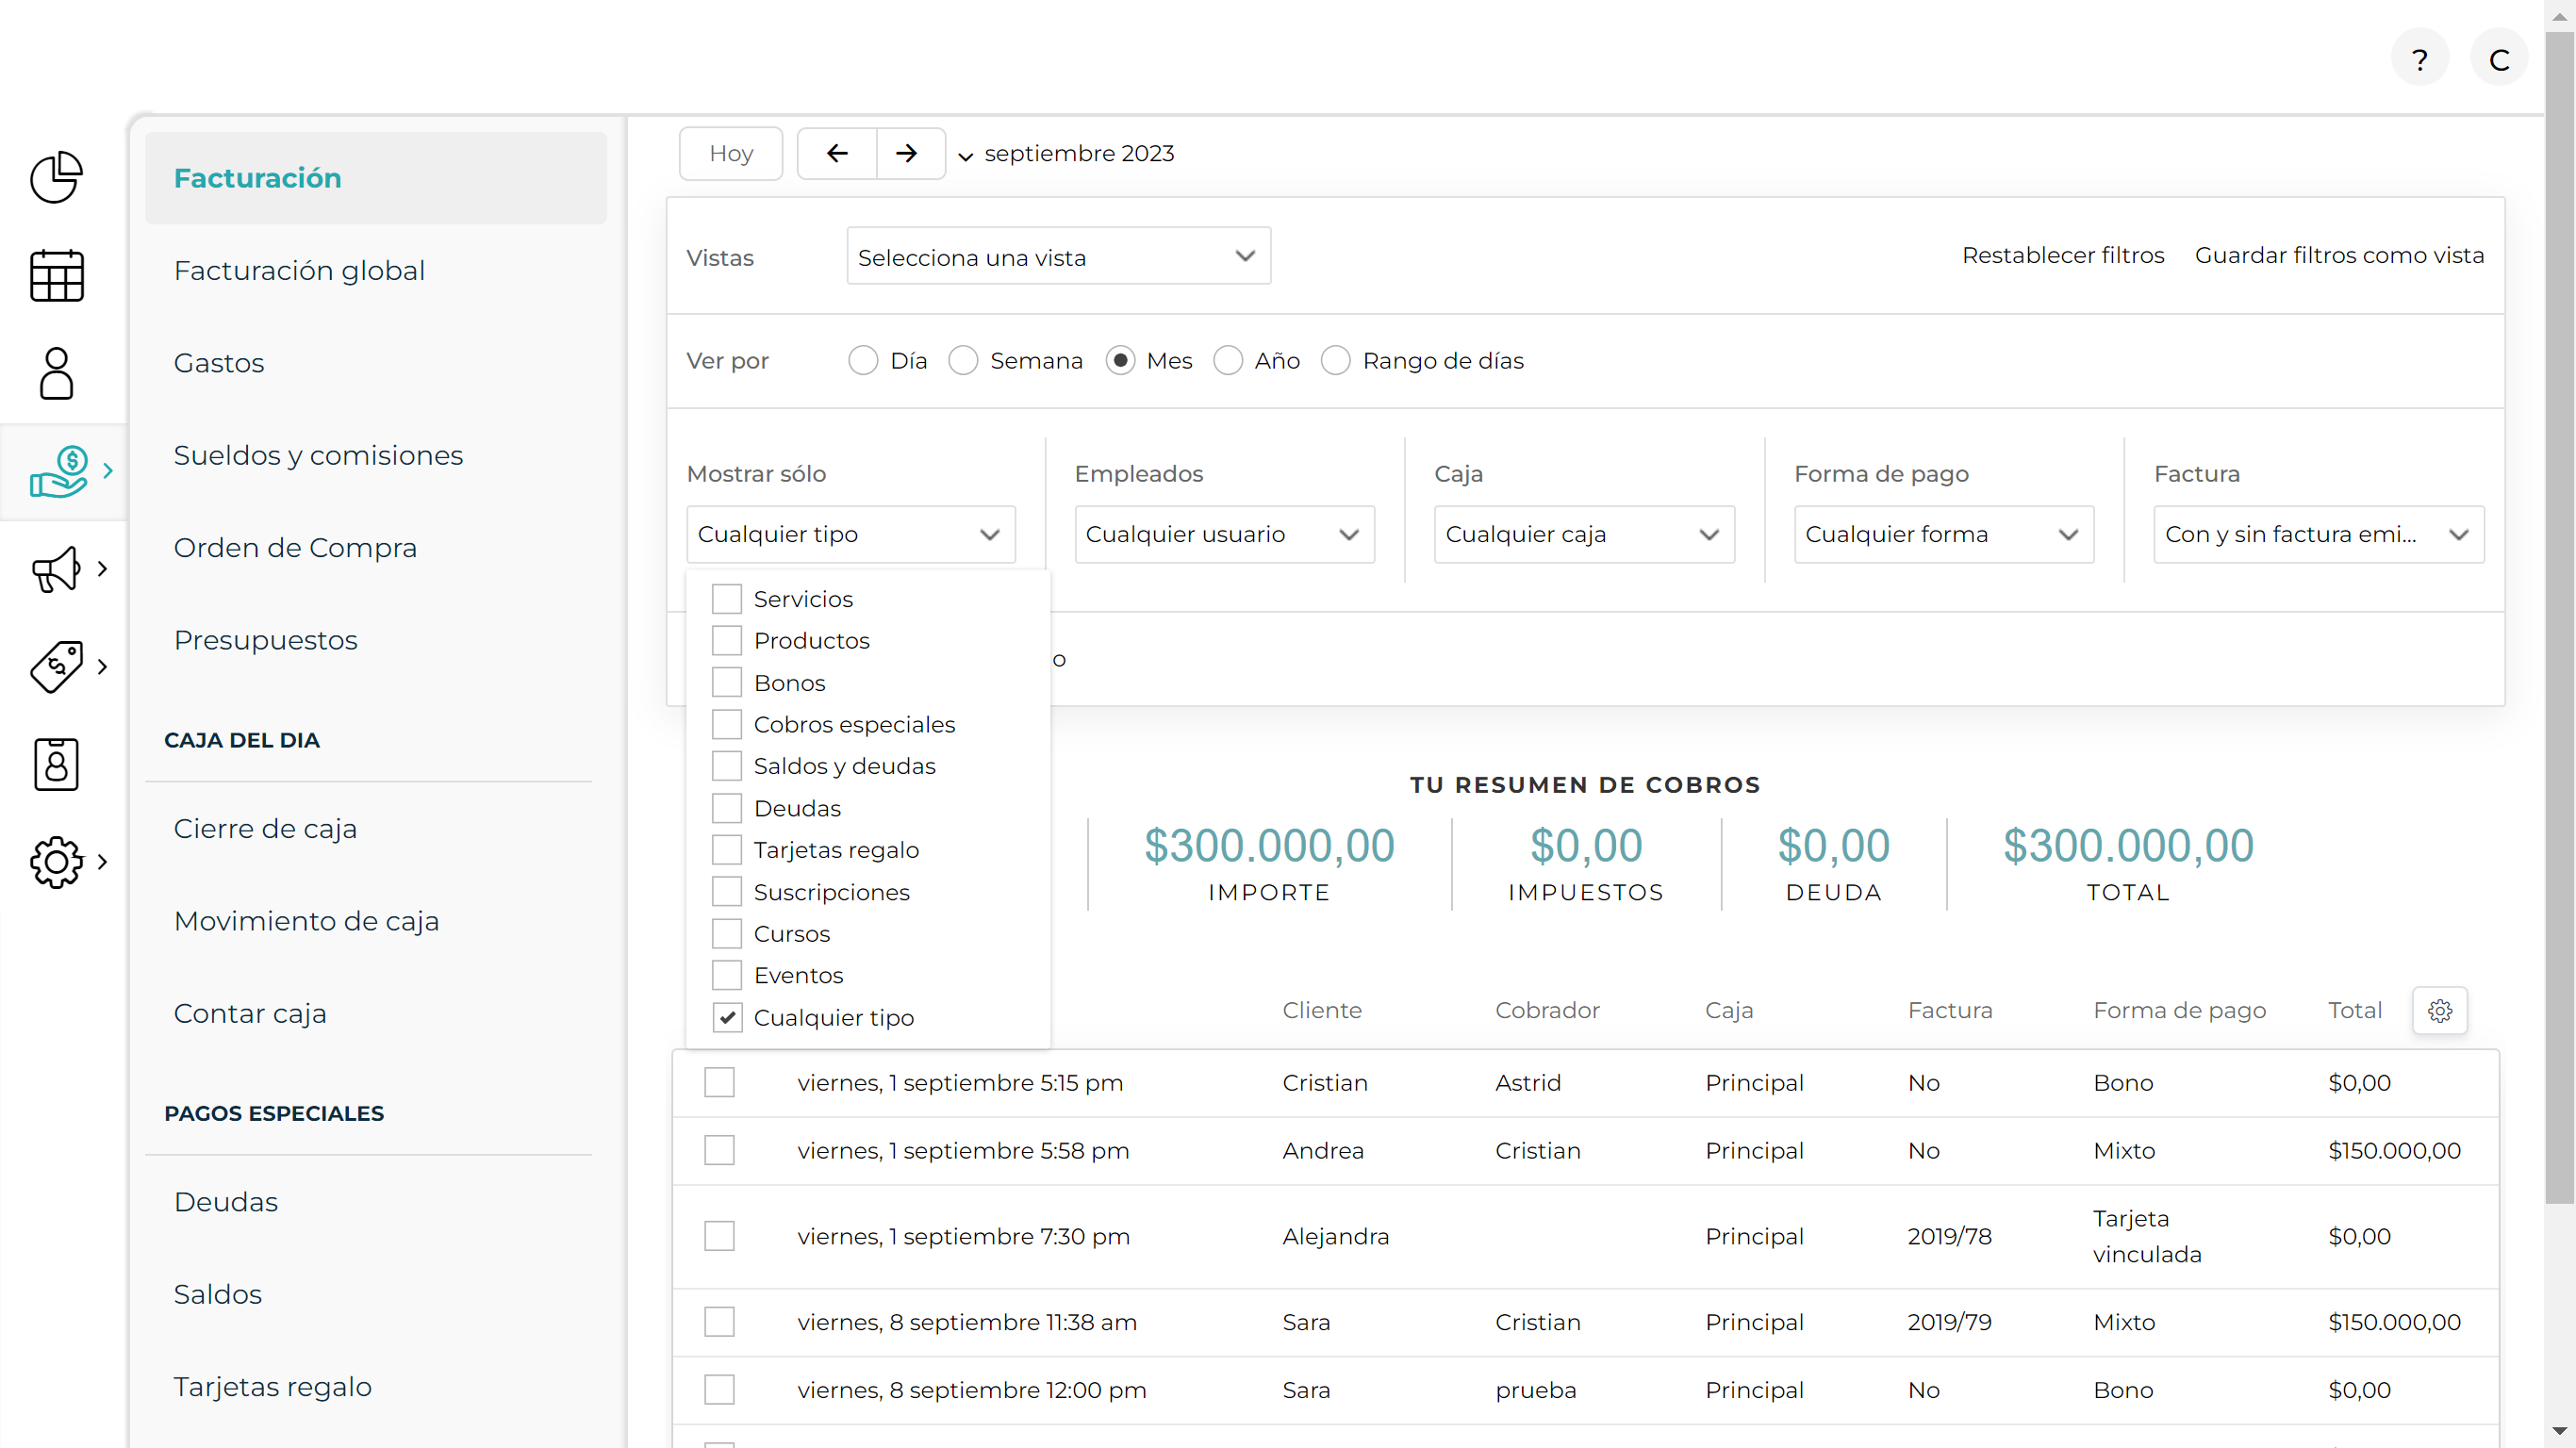The height and width of the screenshot is (1448, 2576).
Task: Go to next month with right arrow
Action: (907, 153)
